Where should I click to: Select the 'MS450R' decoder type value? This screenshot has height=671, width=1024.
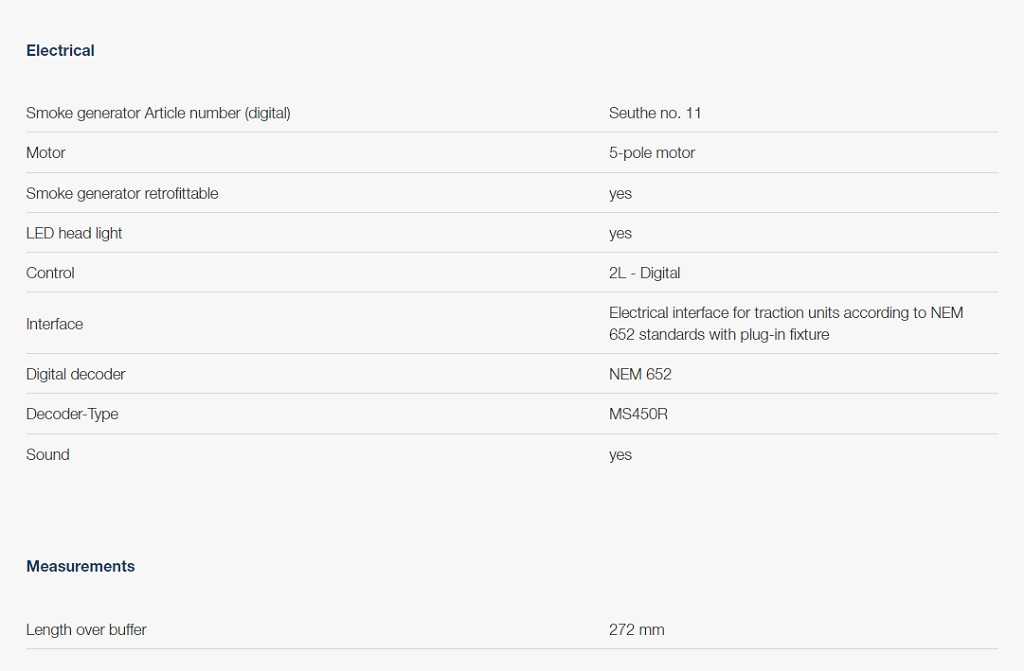638,414
